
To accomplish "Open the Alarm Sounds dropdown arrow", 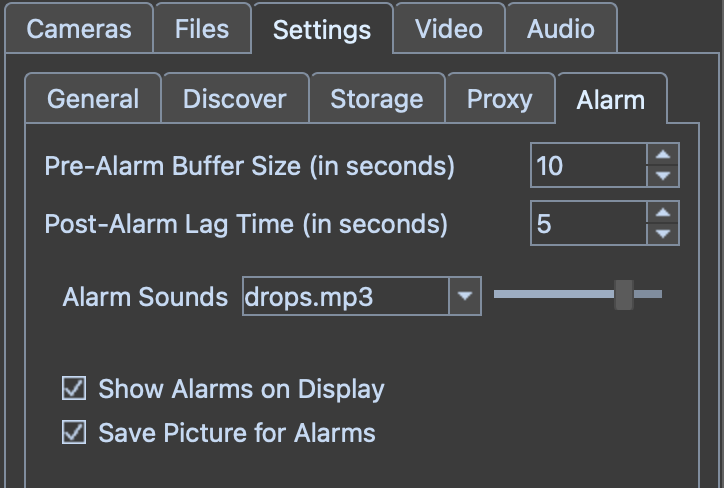I will (464, 297).
